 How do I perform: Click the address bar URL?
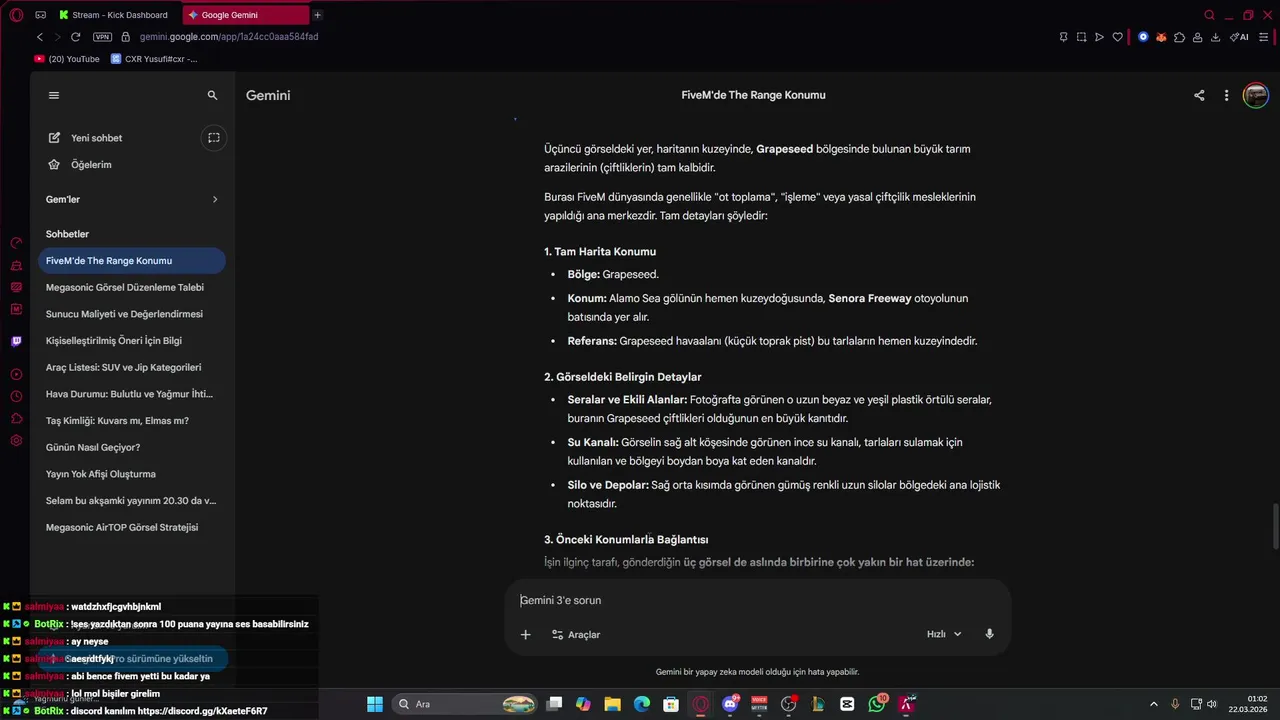[229, 37]
